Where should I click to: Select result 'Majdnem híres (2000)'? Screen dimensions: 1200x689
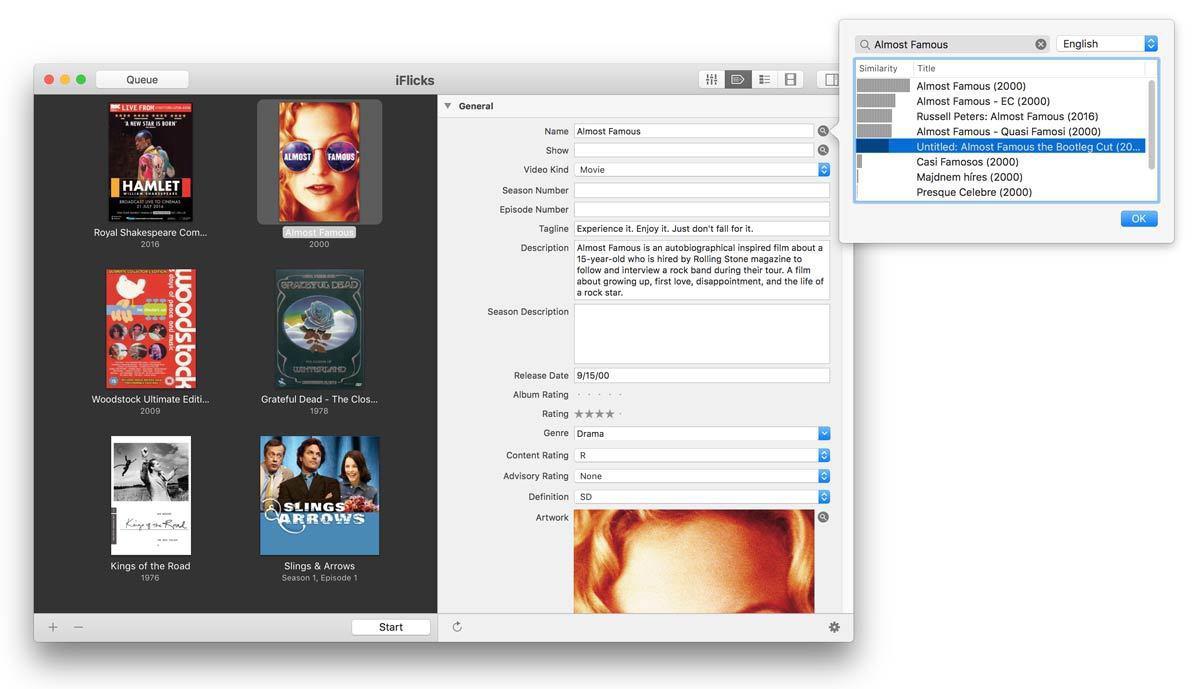click(x=1001, y=177)
